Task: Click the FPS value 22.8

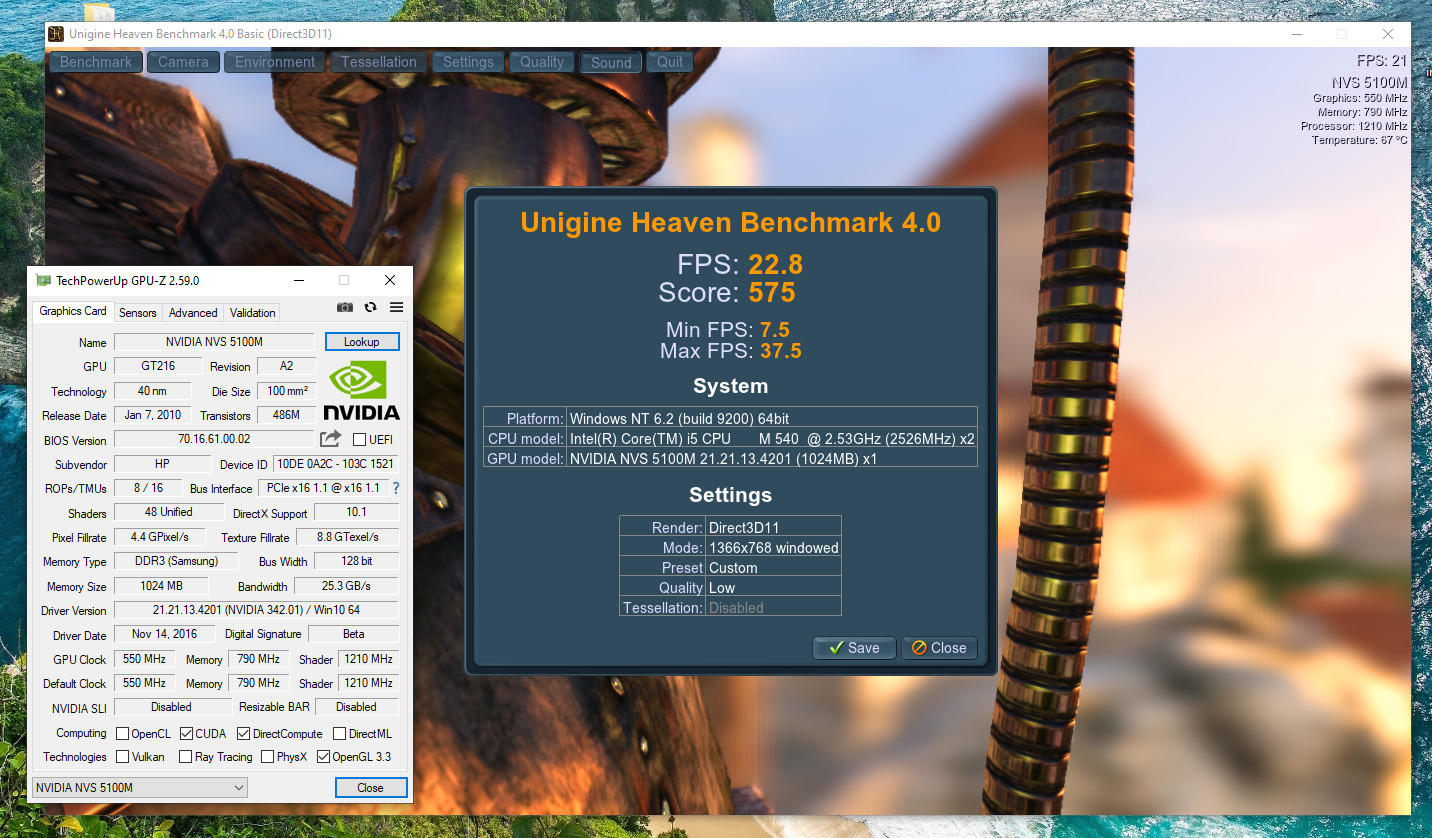Action: pos(775,264)
